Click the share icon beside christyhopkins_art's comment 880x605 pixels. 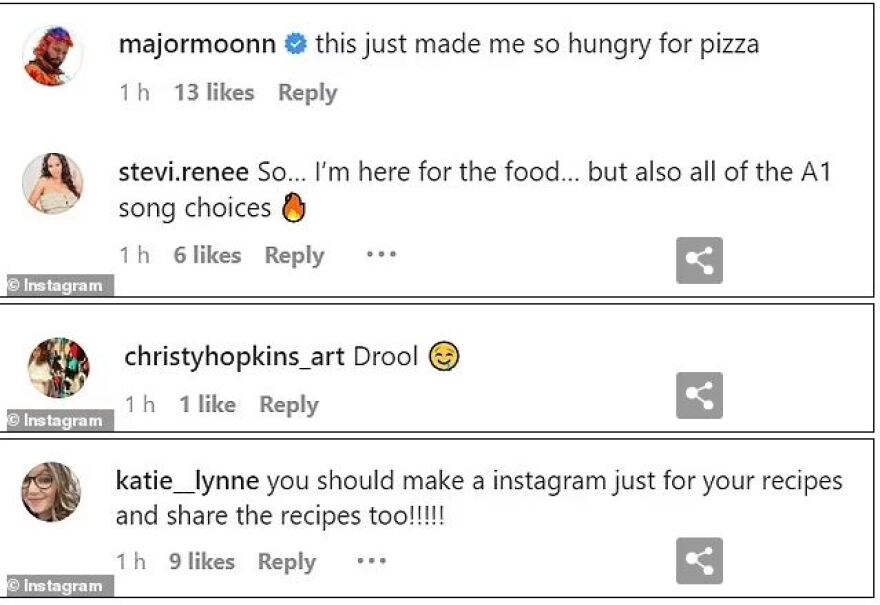coord(699,396)
